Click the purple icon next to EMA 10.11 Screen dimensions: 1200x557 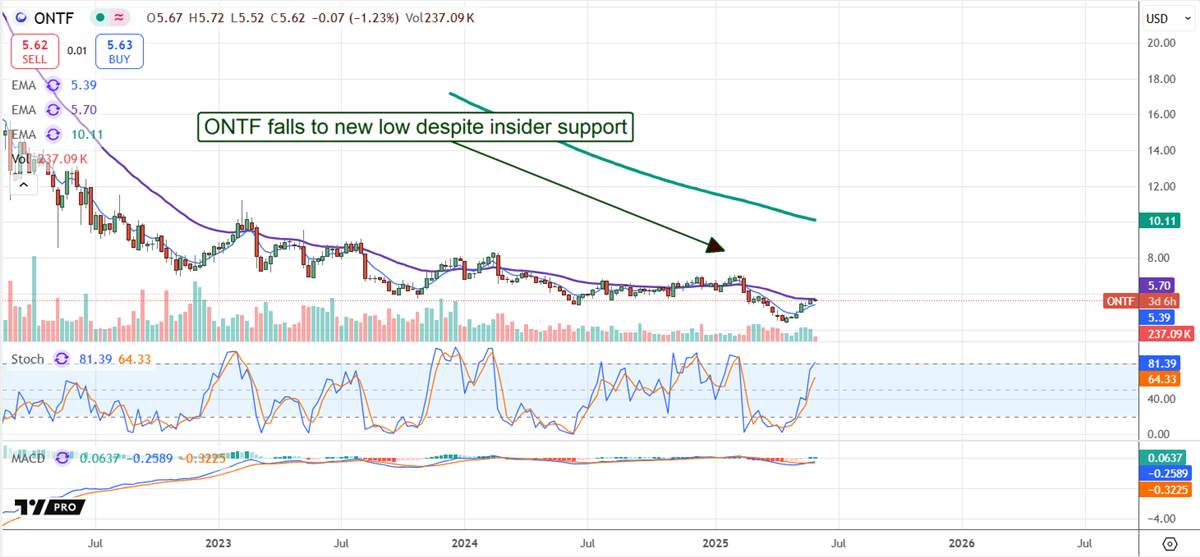[x=55, y=134]
